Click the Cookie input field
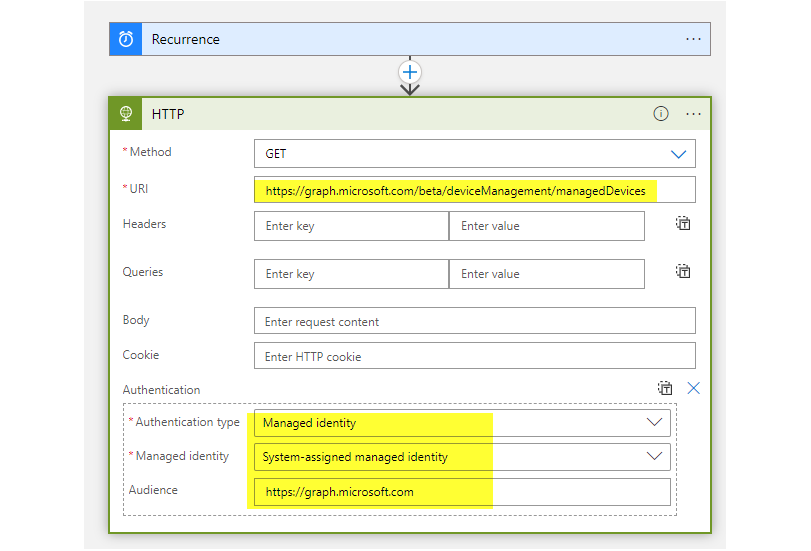The height and width of the screenshot is (551, 811). click(x=475, y=356)
